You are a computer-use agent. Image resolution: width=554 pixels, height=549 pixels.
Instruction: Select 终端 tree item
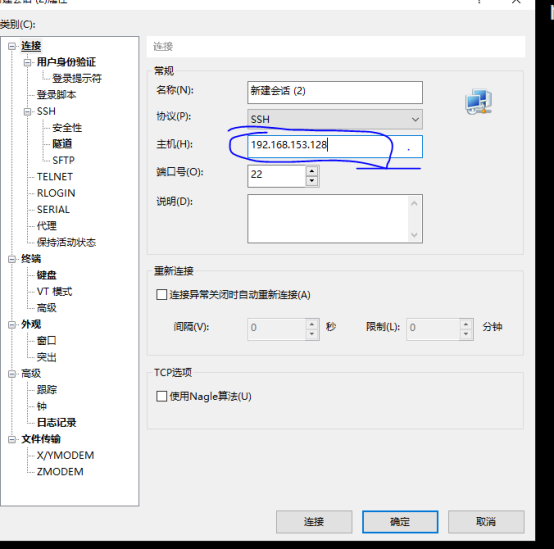click(x=31, y=259)
